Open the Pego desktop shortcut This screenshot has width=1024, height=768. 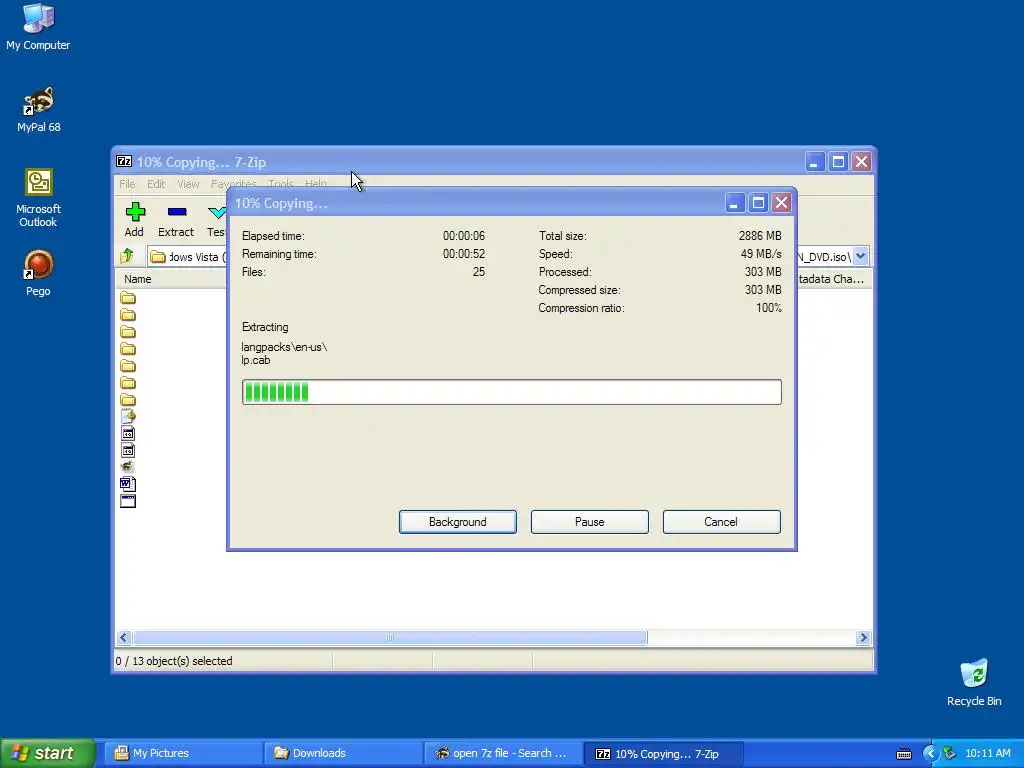pyautogui.click(x=38, y=273)
